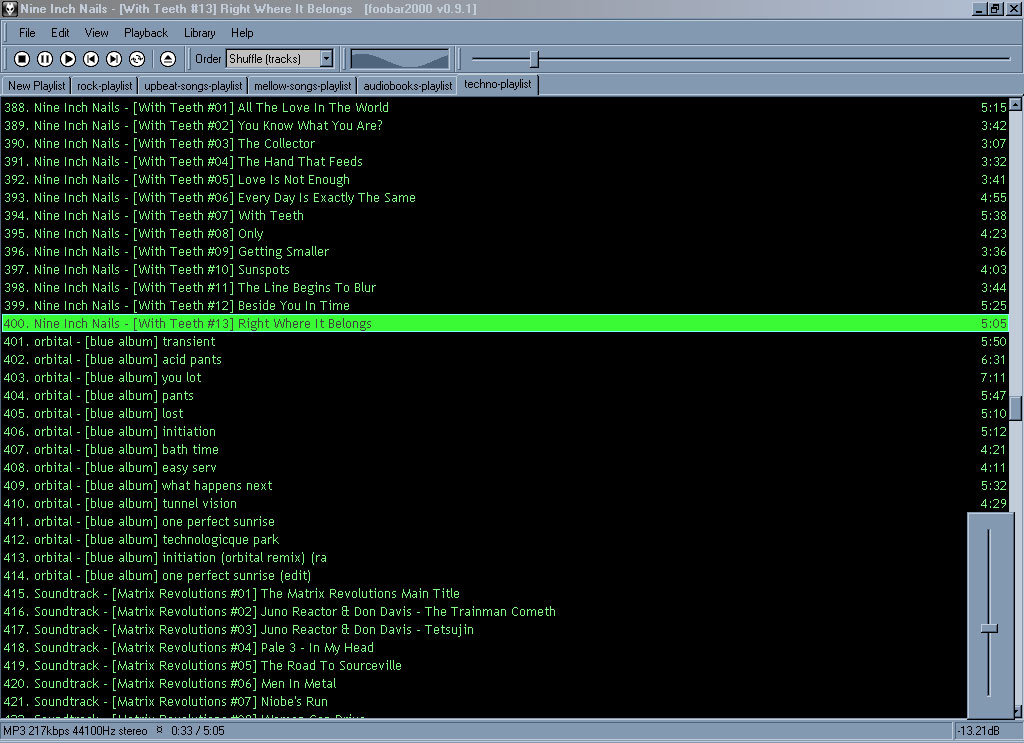Select track 405 orbital lost

point(504,413)
